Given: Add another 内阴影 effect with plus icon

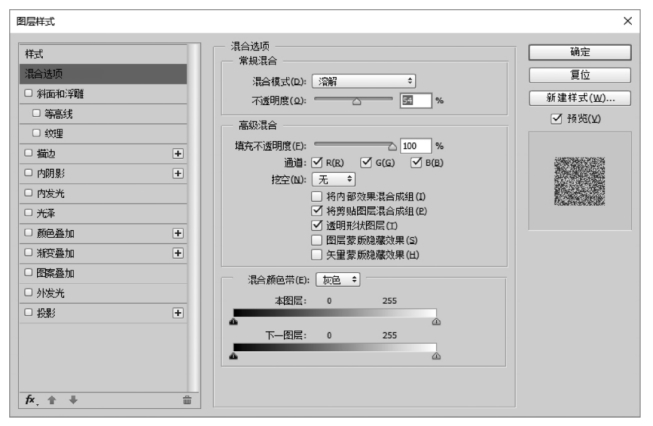Looking at the screenshot, I should click(178, 173).
